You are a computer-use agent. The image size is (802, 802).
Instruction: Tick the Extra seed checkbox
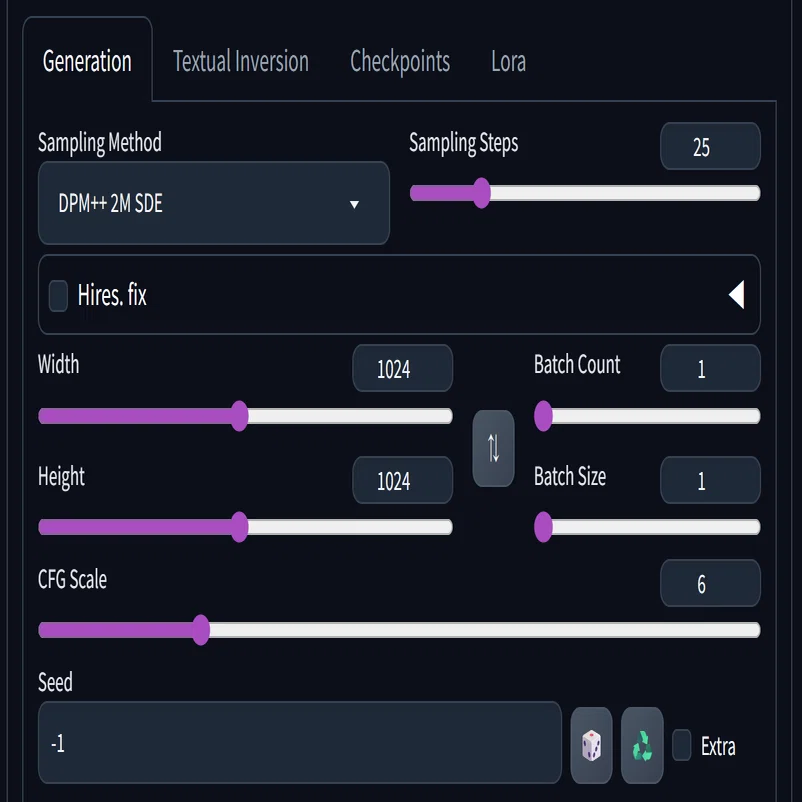(681, 745)
